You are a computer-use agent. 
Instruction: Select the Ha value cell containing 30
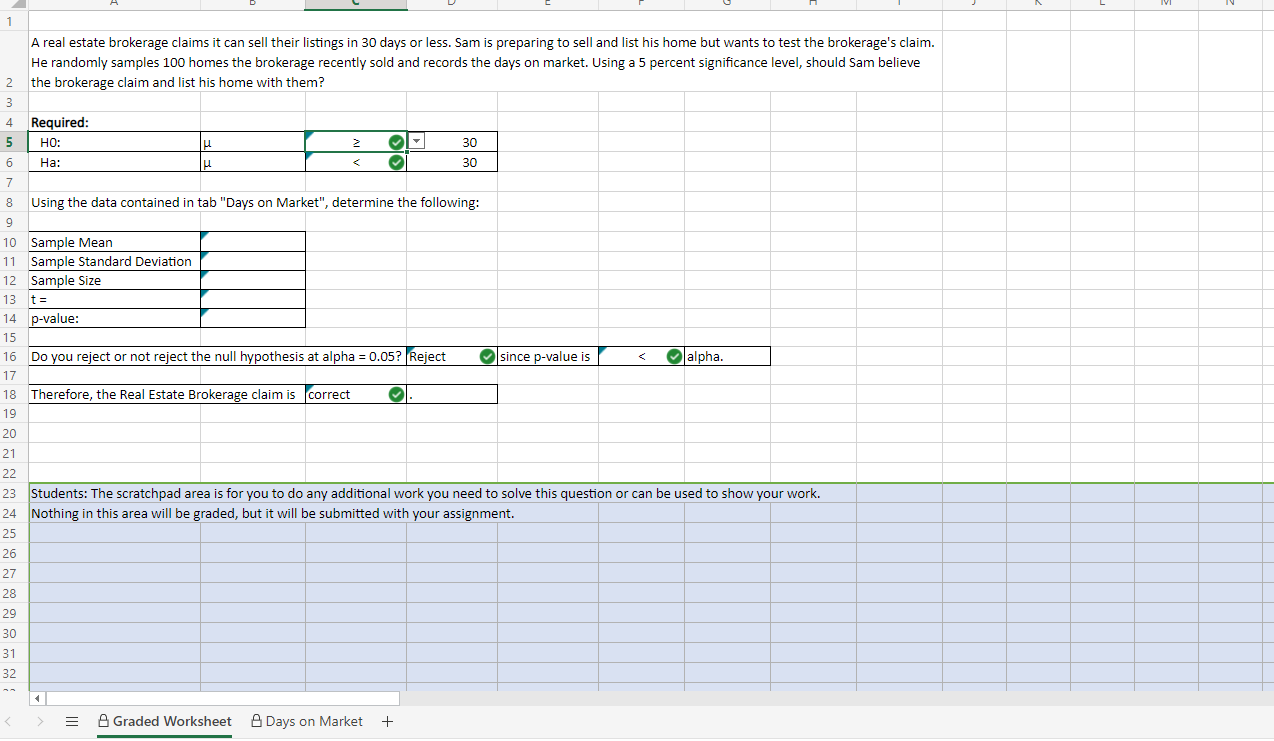pos(452,162)
